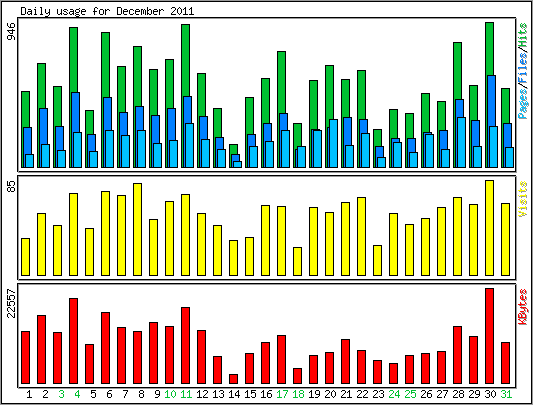
Task: Click green day 31 label
Action: pyautogui.click(x=506, y=394)
